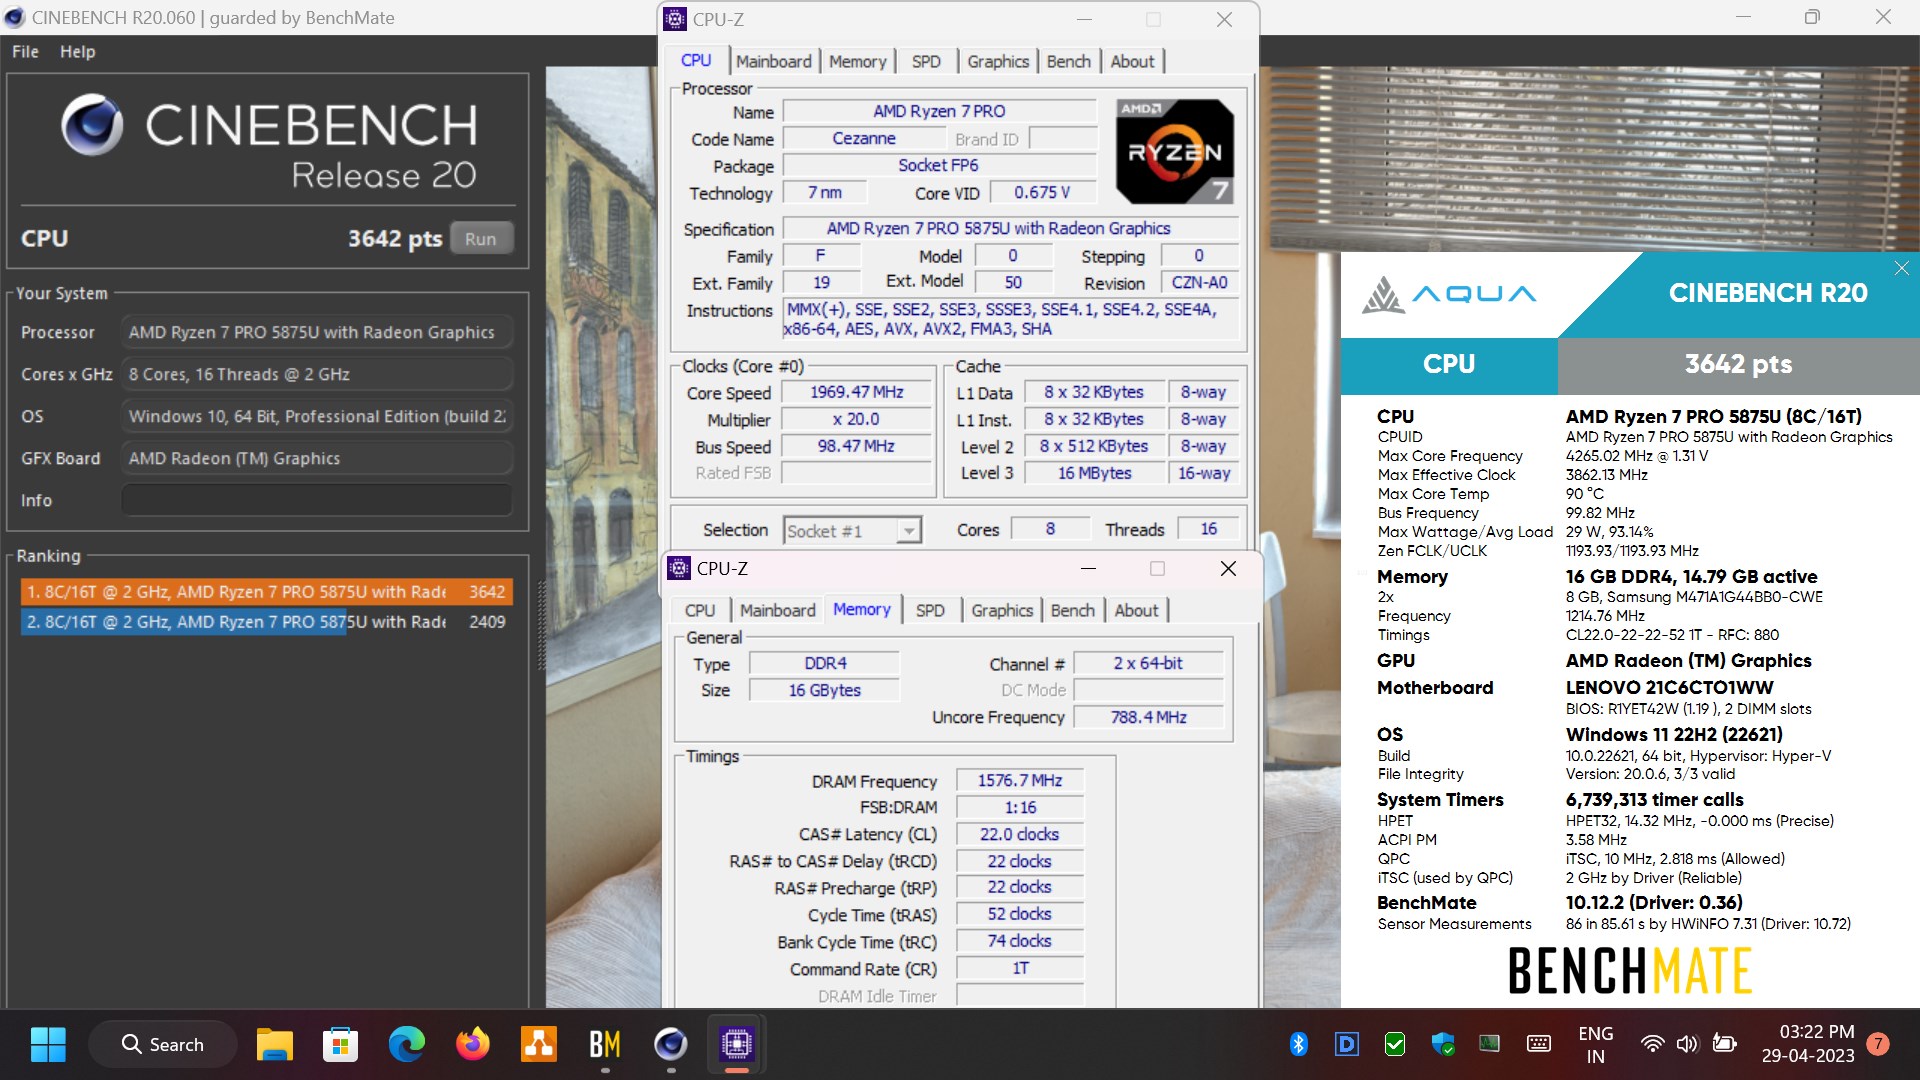This screenshot has height=1080, width=1920.
Task: Click the Core Speed value 1969.47 MHz
Action: point(857,393)
